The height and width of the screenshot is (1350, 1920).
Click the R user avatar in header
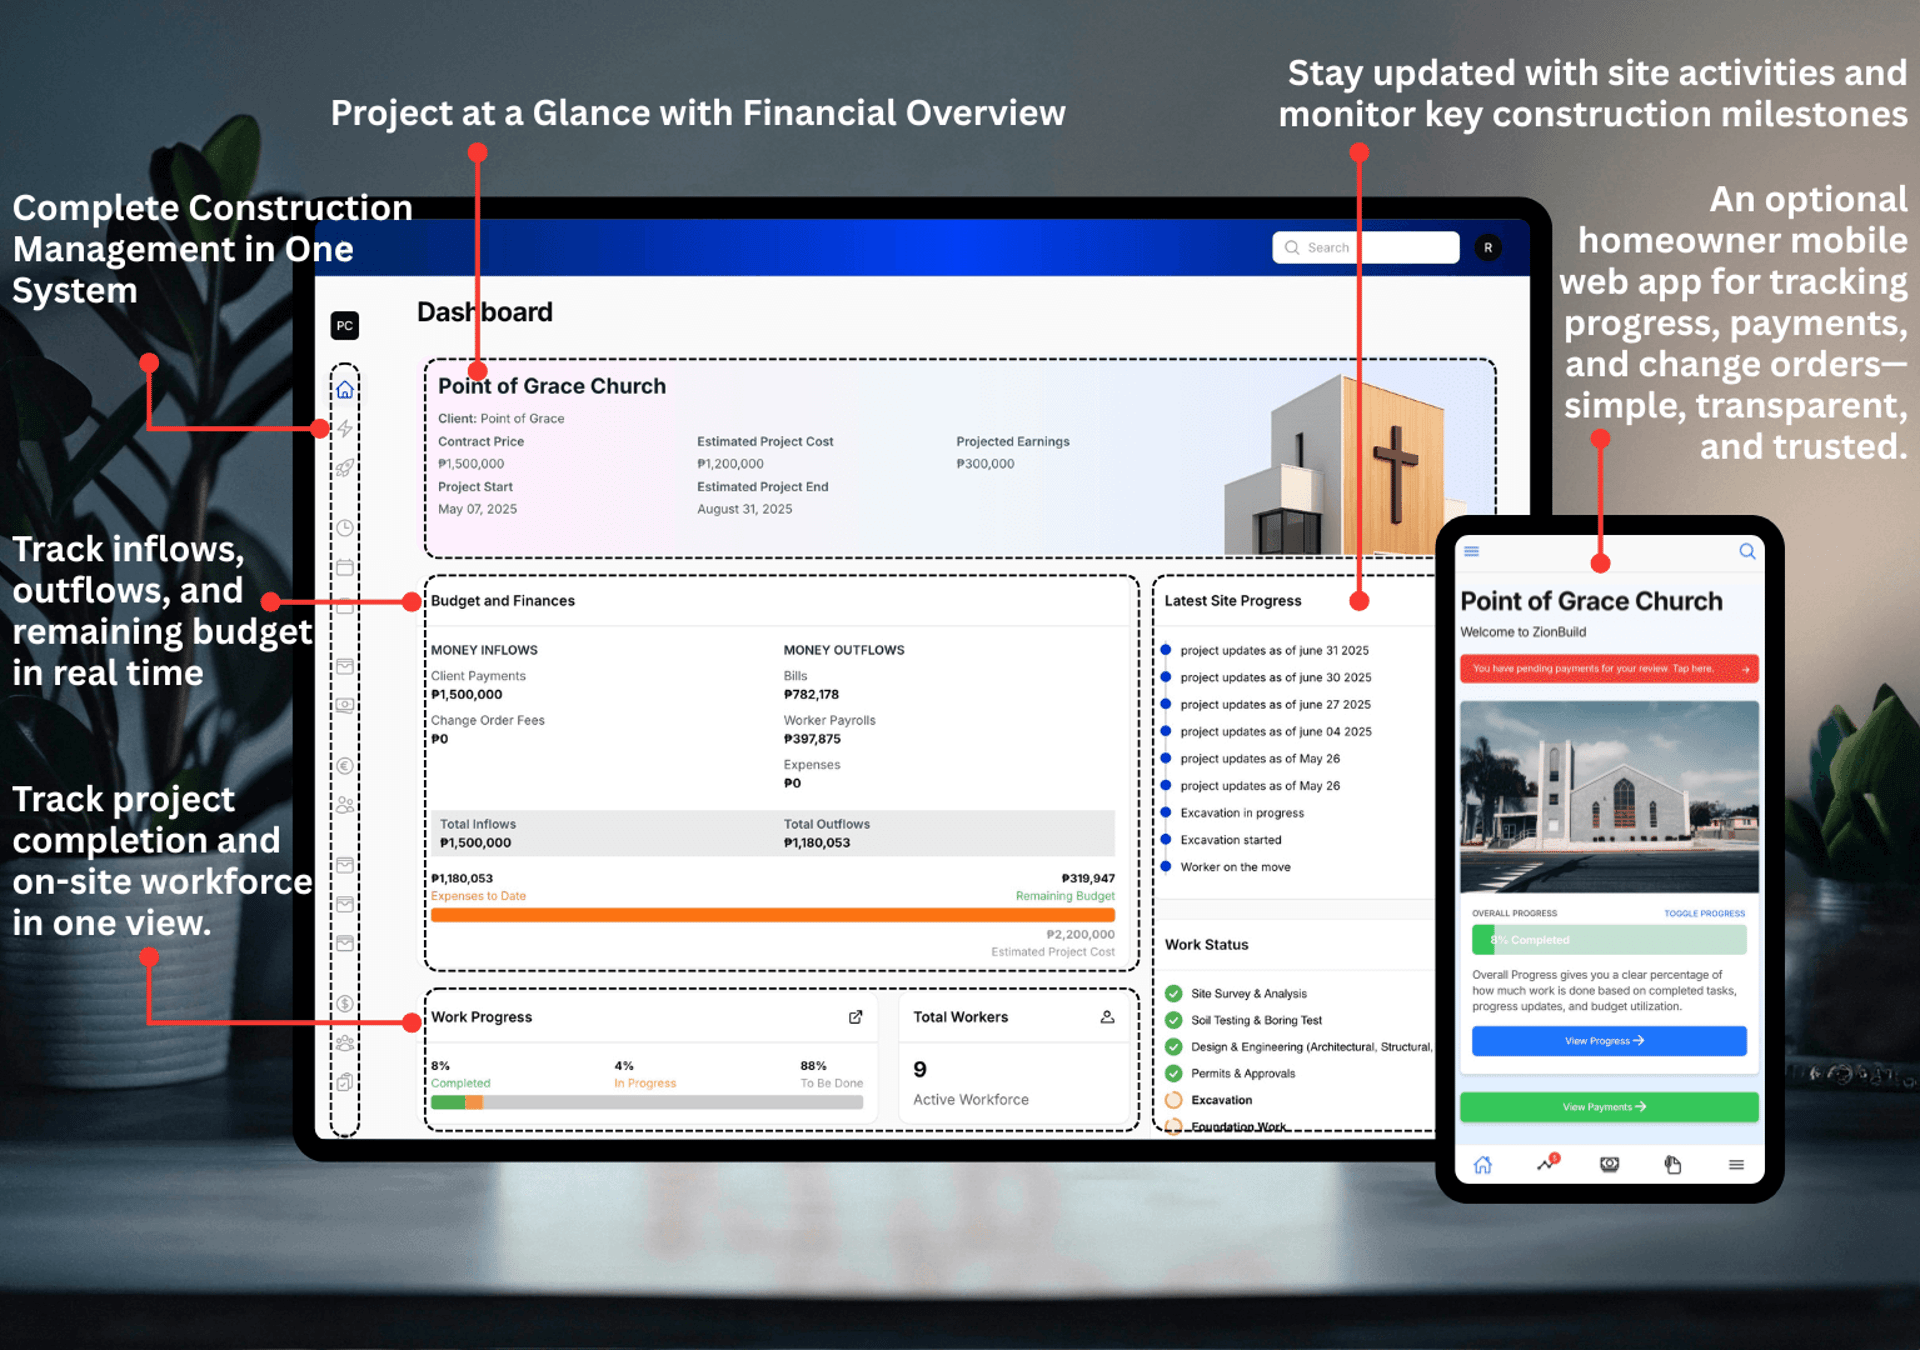[1488, 248]
